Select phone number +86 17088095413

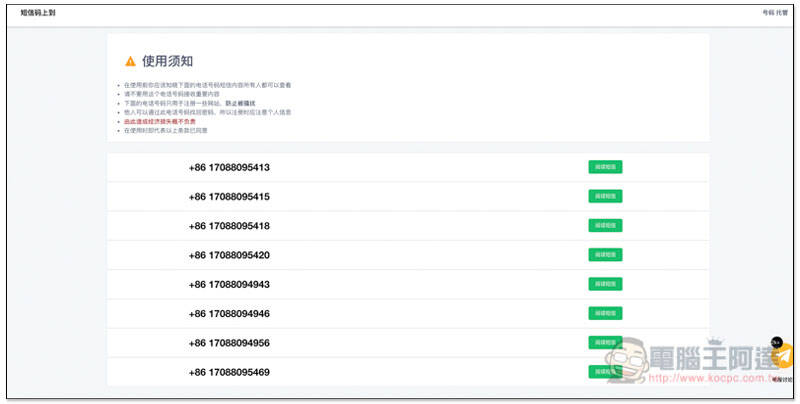pos(229,167)
